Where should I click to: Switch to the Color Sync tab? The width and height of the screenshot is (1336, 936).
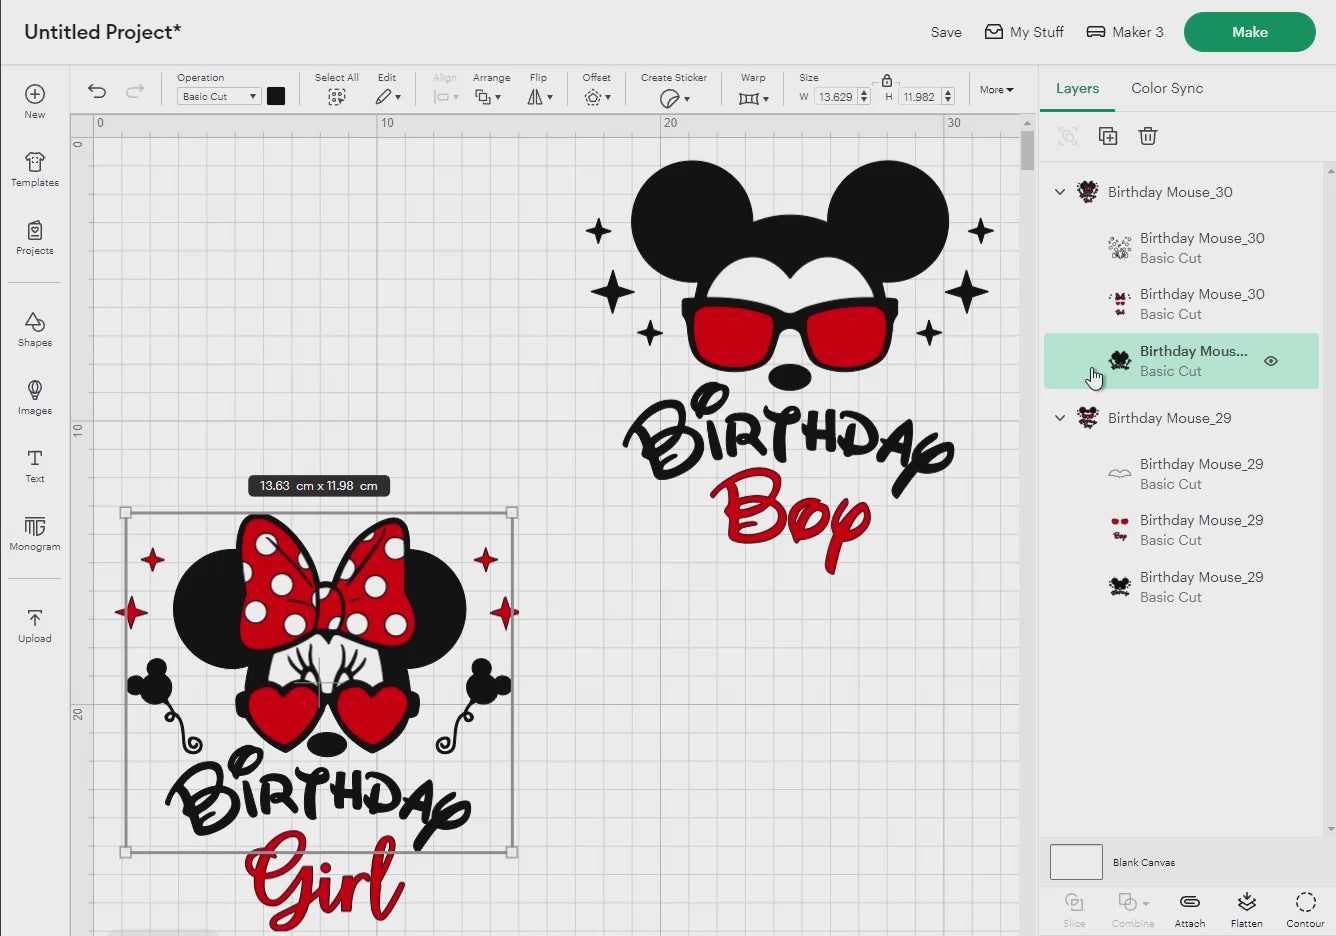[1167, 88]
